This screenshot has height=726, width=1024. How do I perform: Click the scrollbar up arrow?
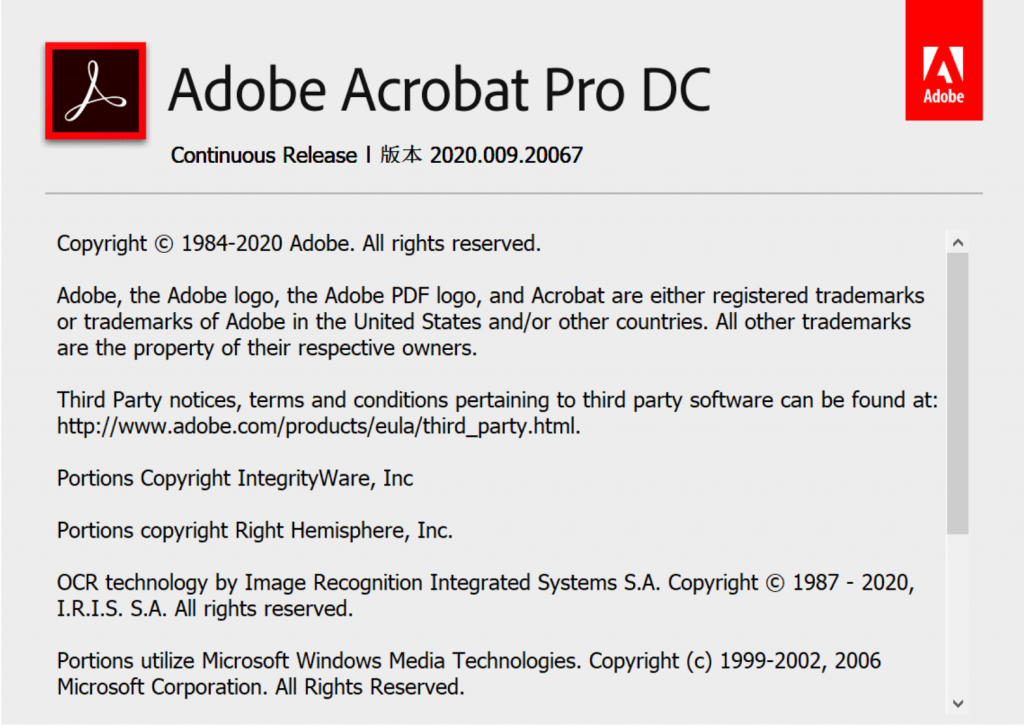958,240
